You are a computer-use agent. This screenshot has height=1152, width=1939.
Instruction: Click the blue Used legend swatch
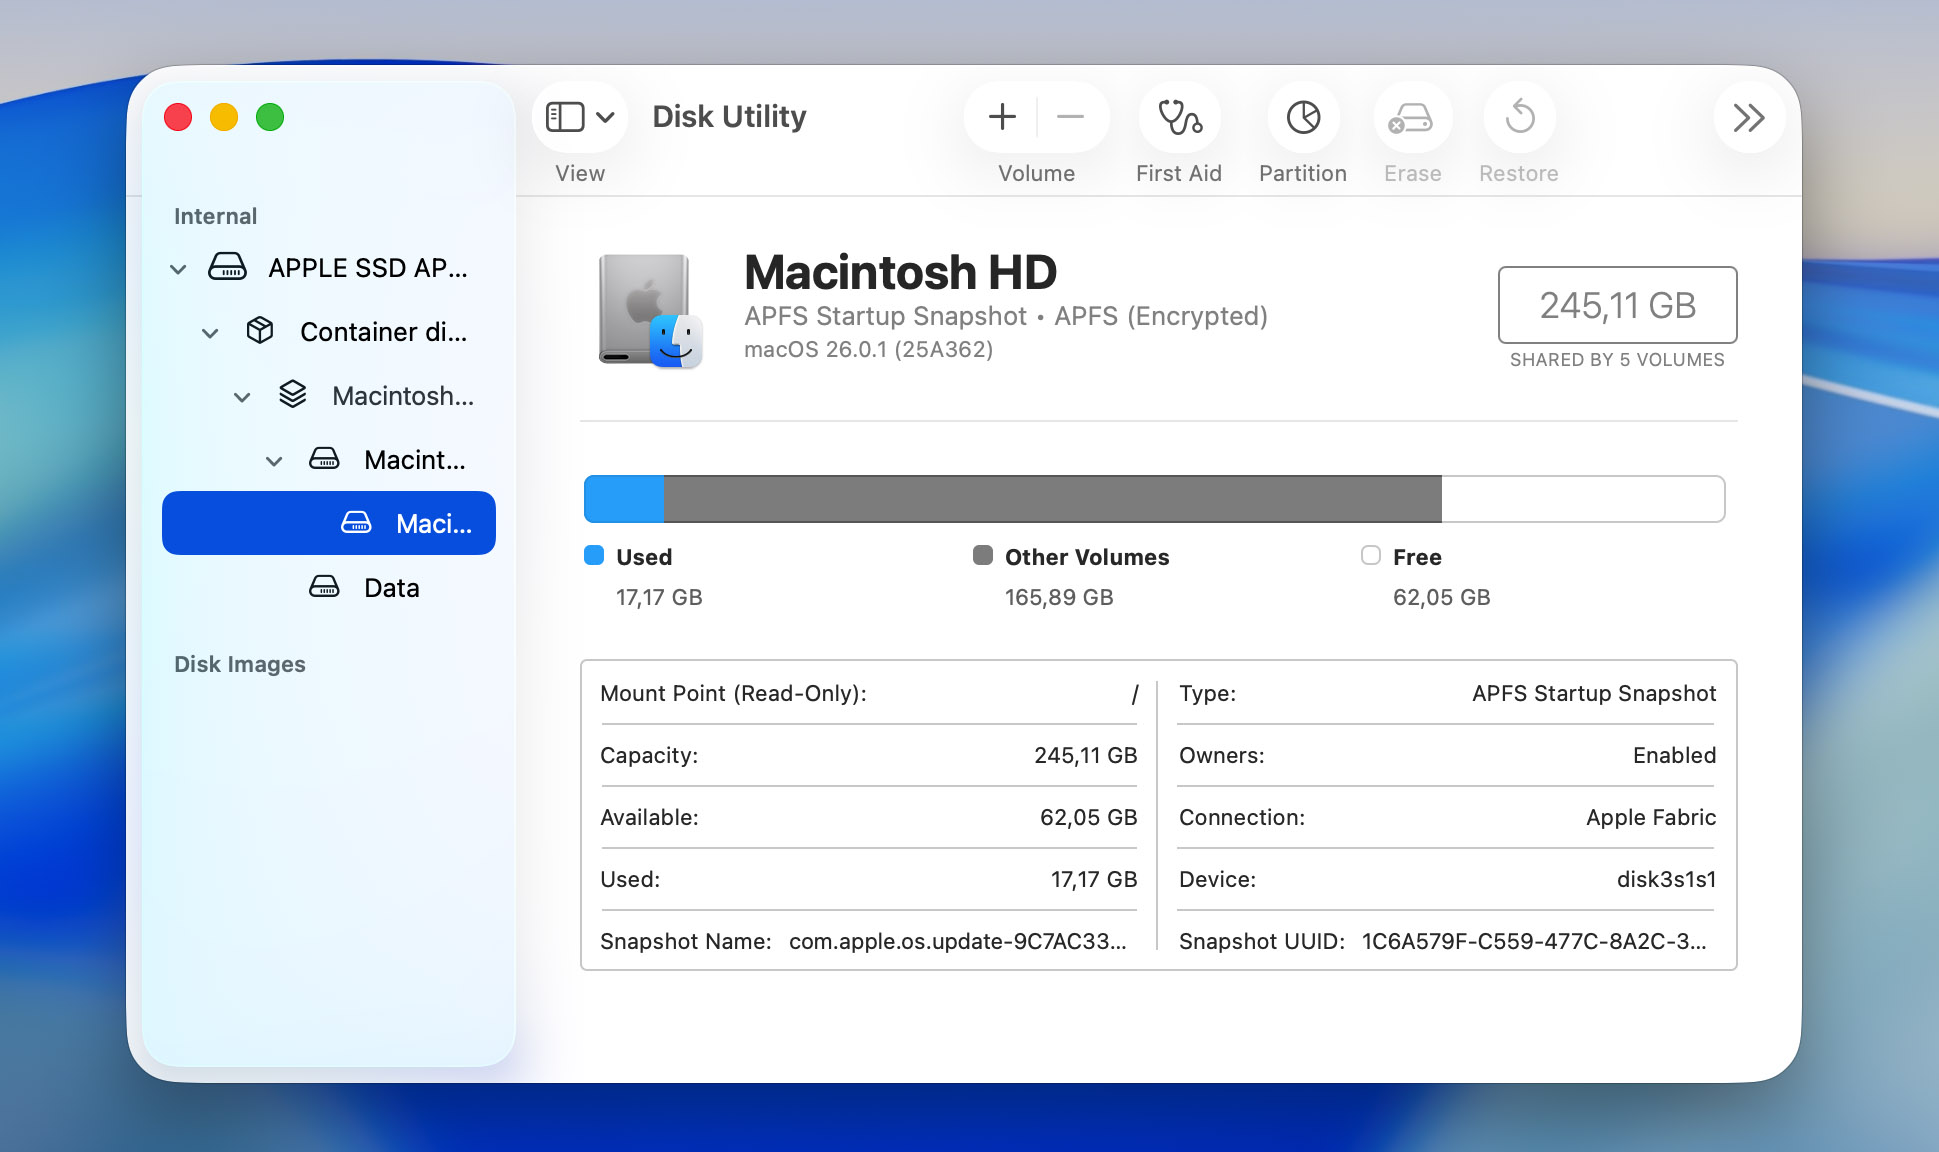(x=594, y=555)
